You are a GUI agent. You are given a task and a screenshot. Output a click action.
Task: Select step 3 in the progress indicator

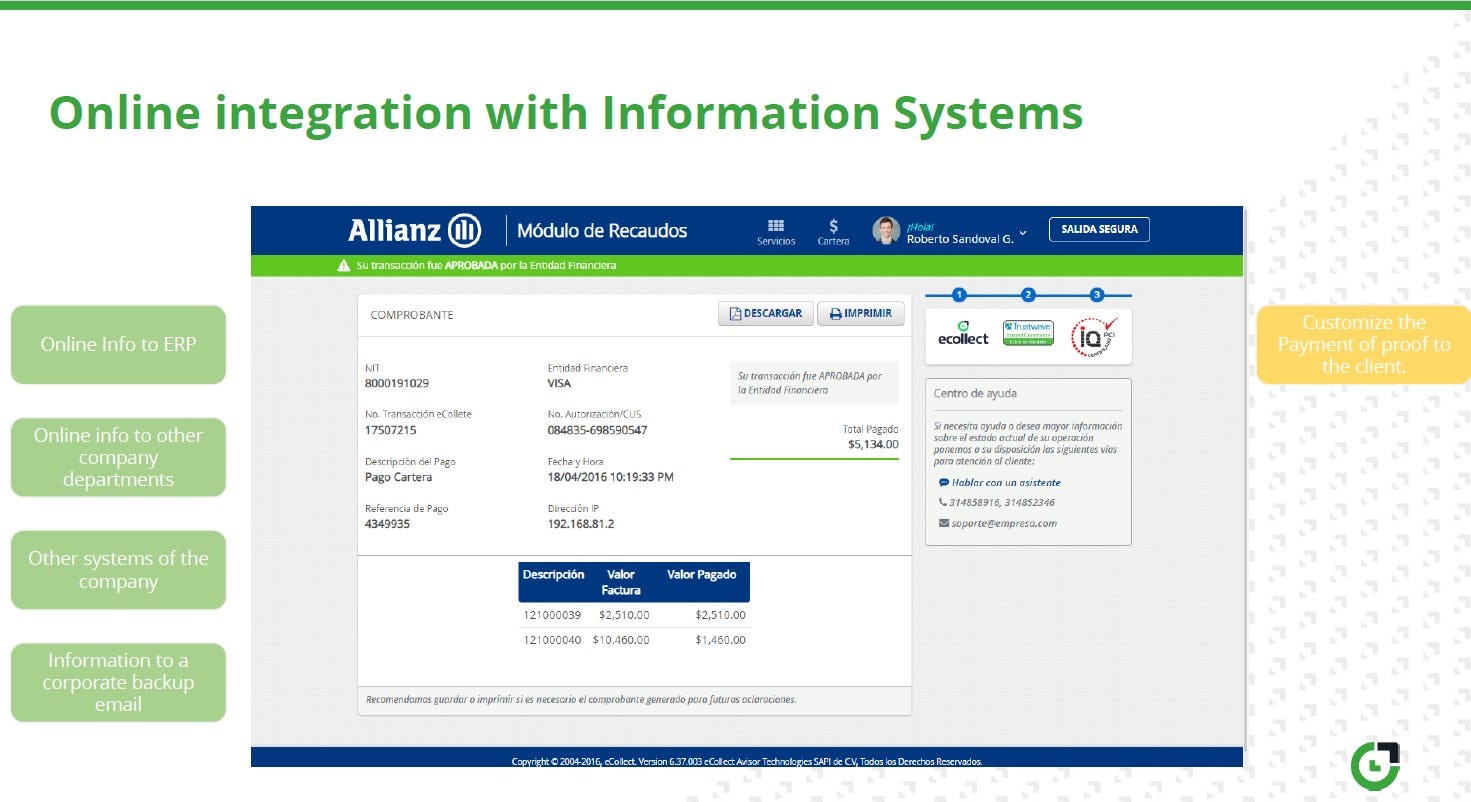(x=1097, y=294)
